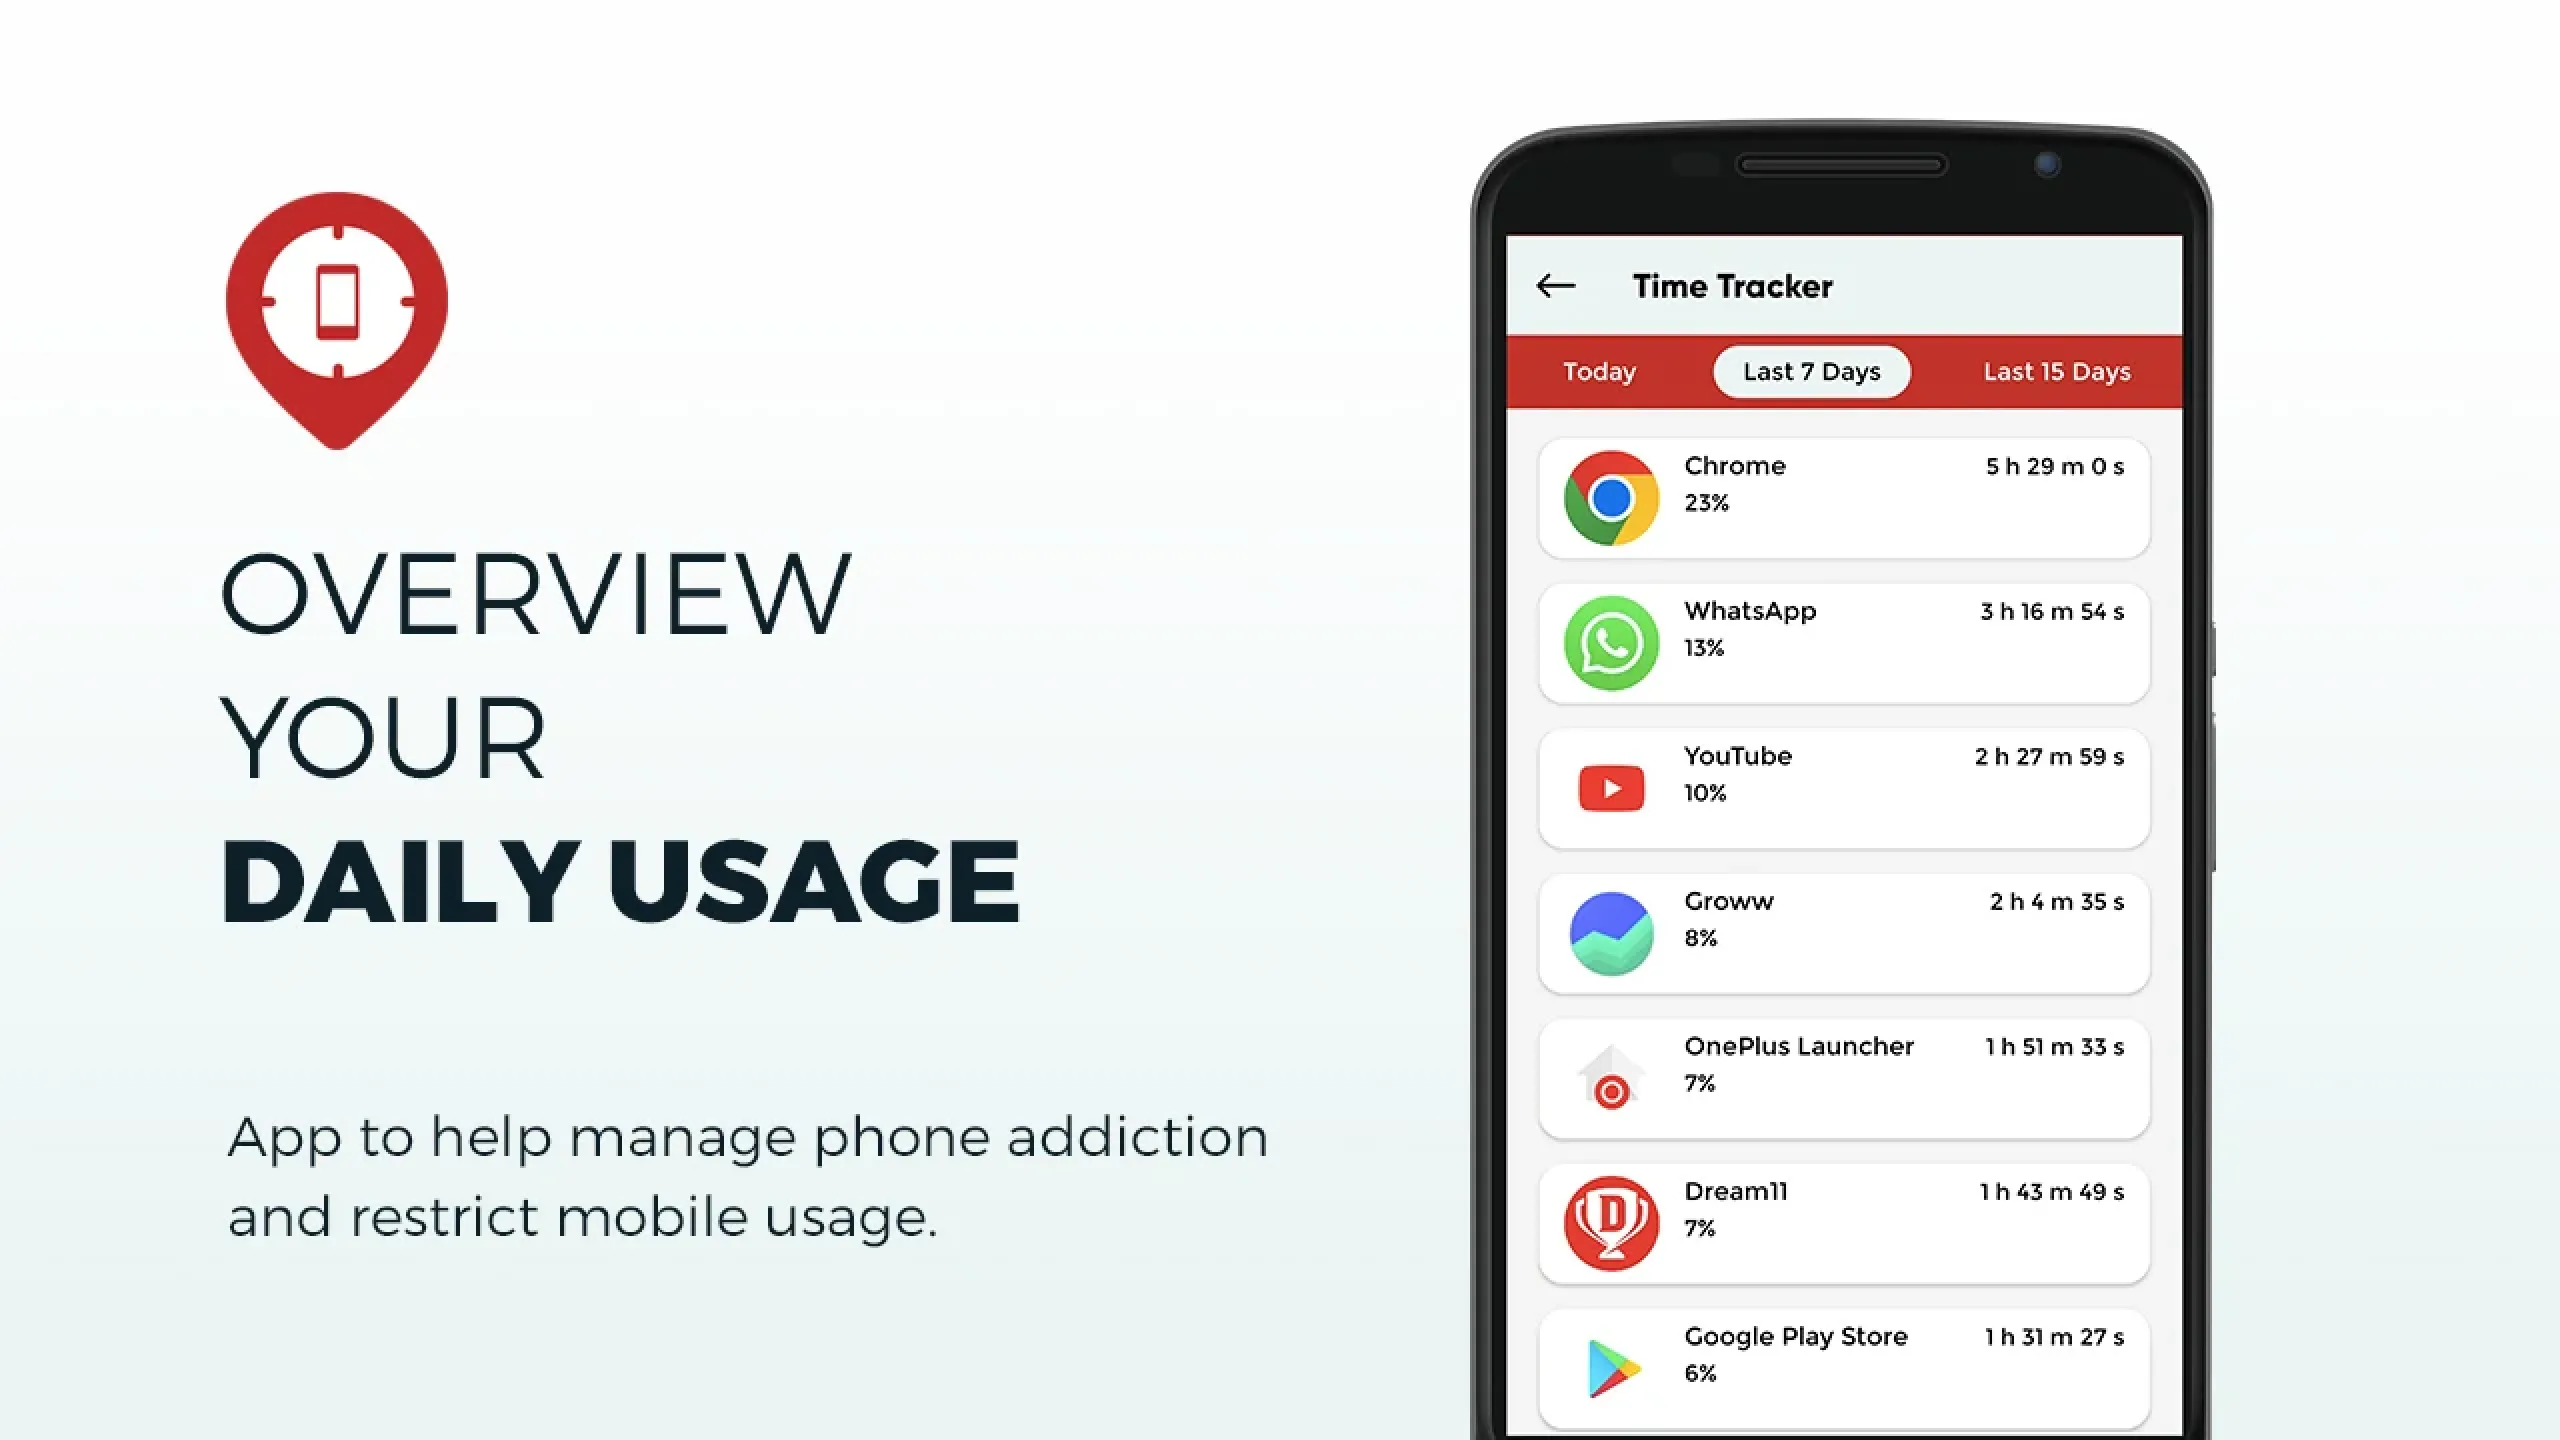Screen dimensions: 2560x1440
Task: Select the Last 15 Days tab
Action: (2057, 371)
